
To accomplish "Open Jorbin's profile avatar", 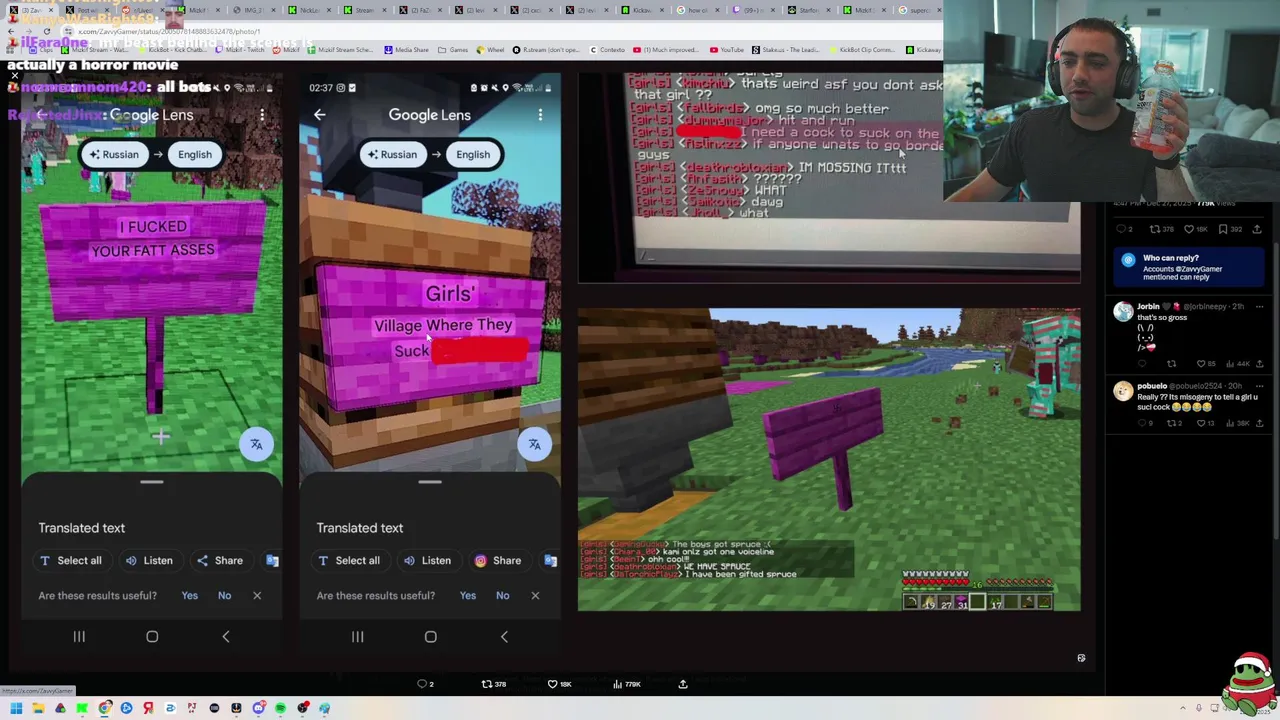I will [1123, 311].
